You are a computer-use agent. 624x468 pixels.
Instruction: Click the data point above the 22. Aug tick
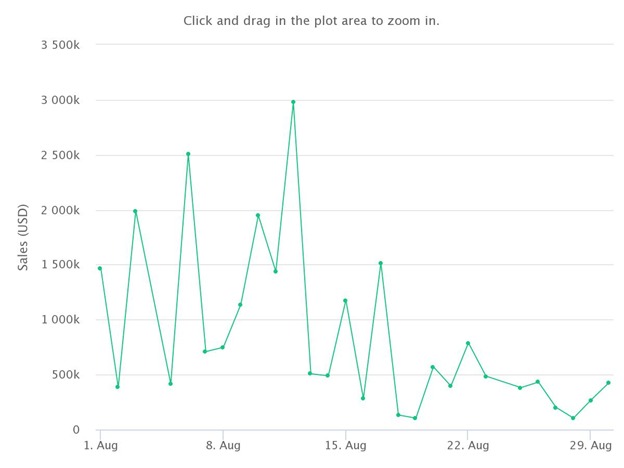tap(468, 343)
